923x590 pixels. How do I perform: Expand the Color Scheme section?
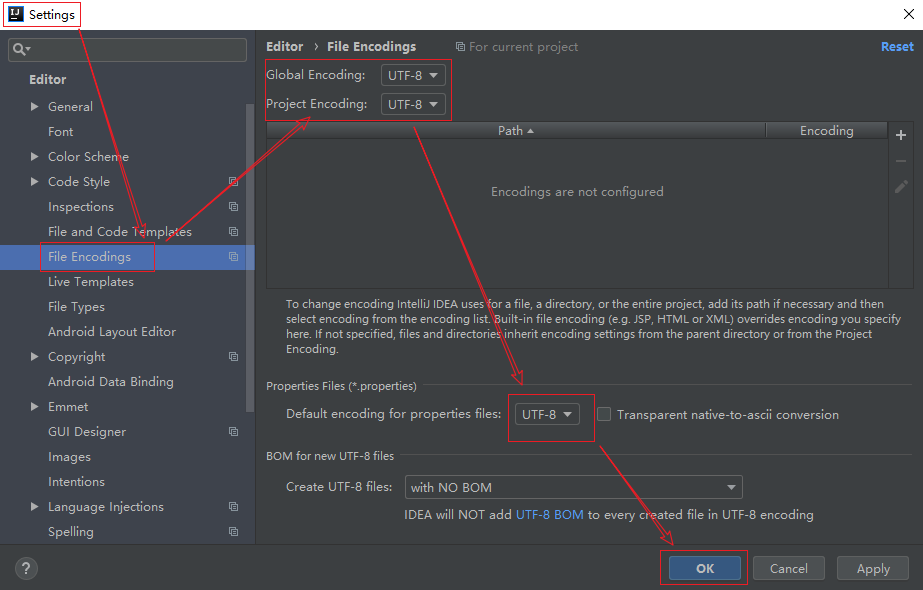(35, 157)
